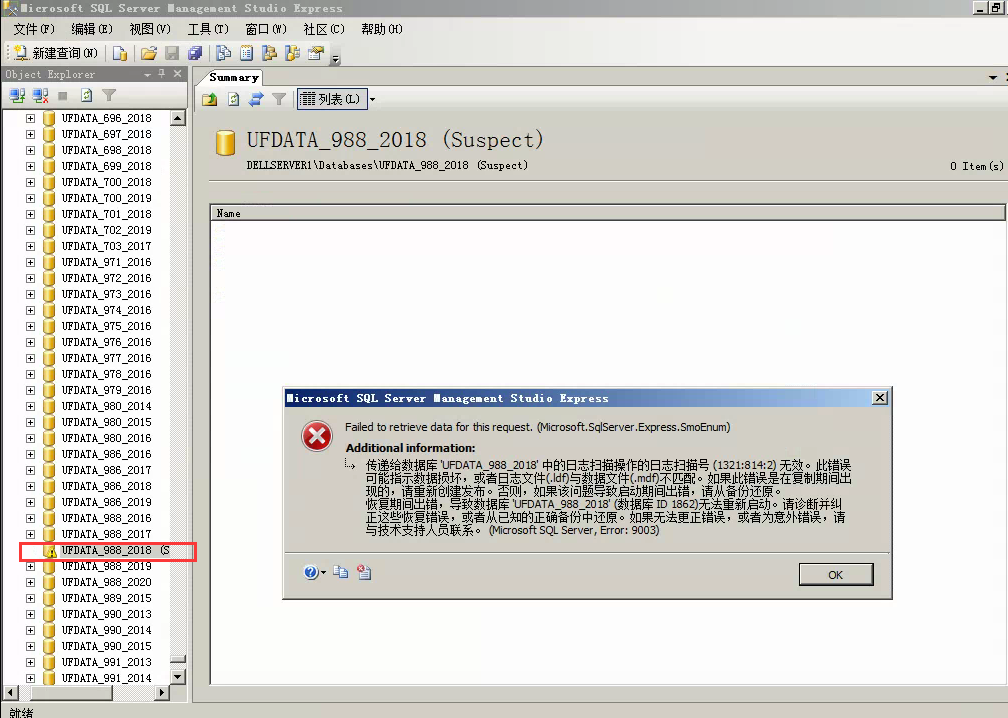Click the Connect icon in Object Explorer
This screenshot has width=1008, height=718.
click(x=17, y=96)
